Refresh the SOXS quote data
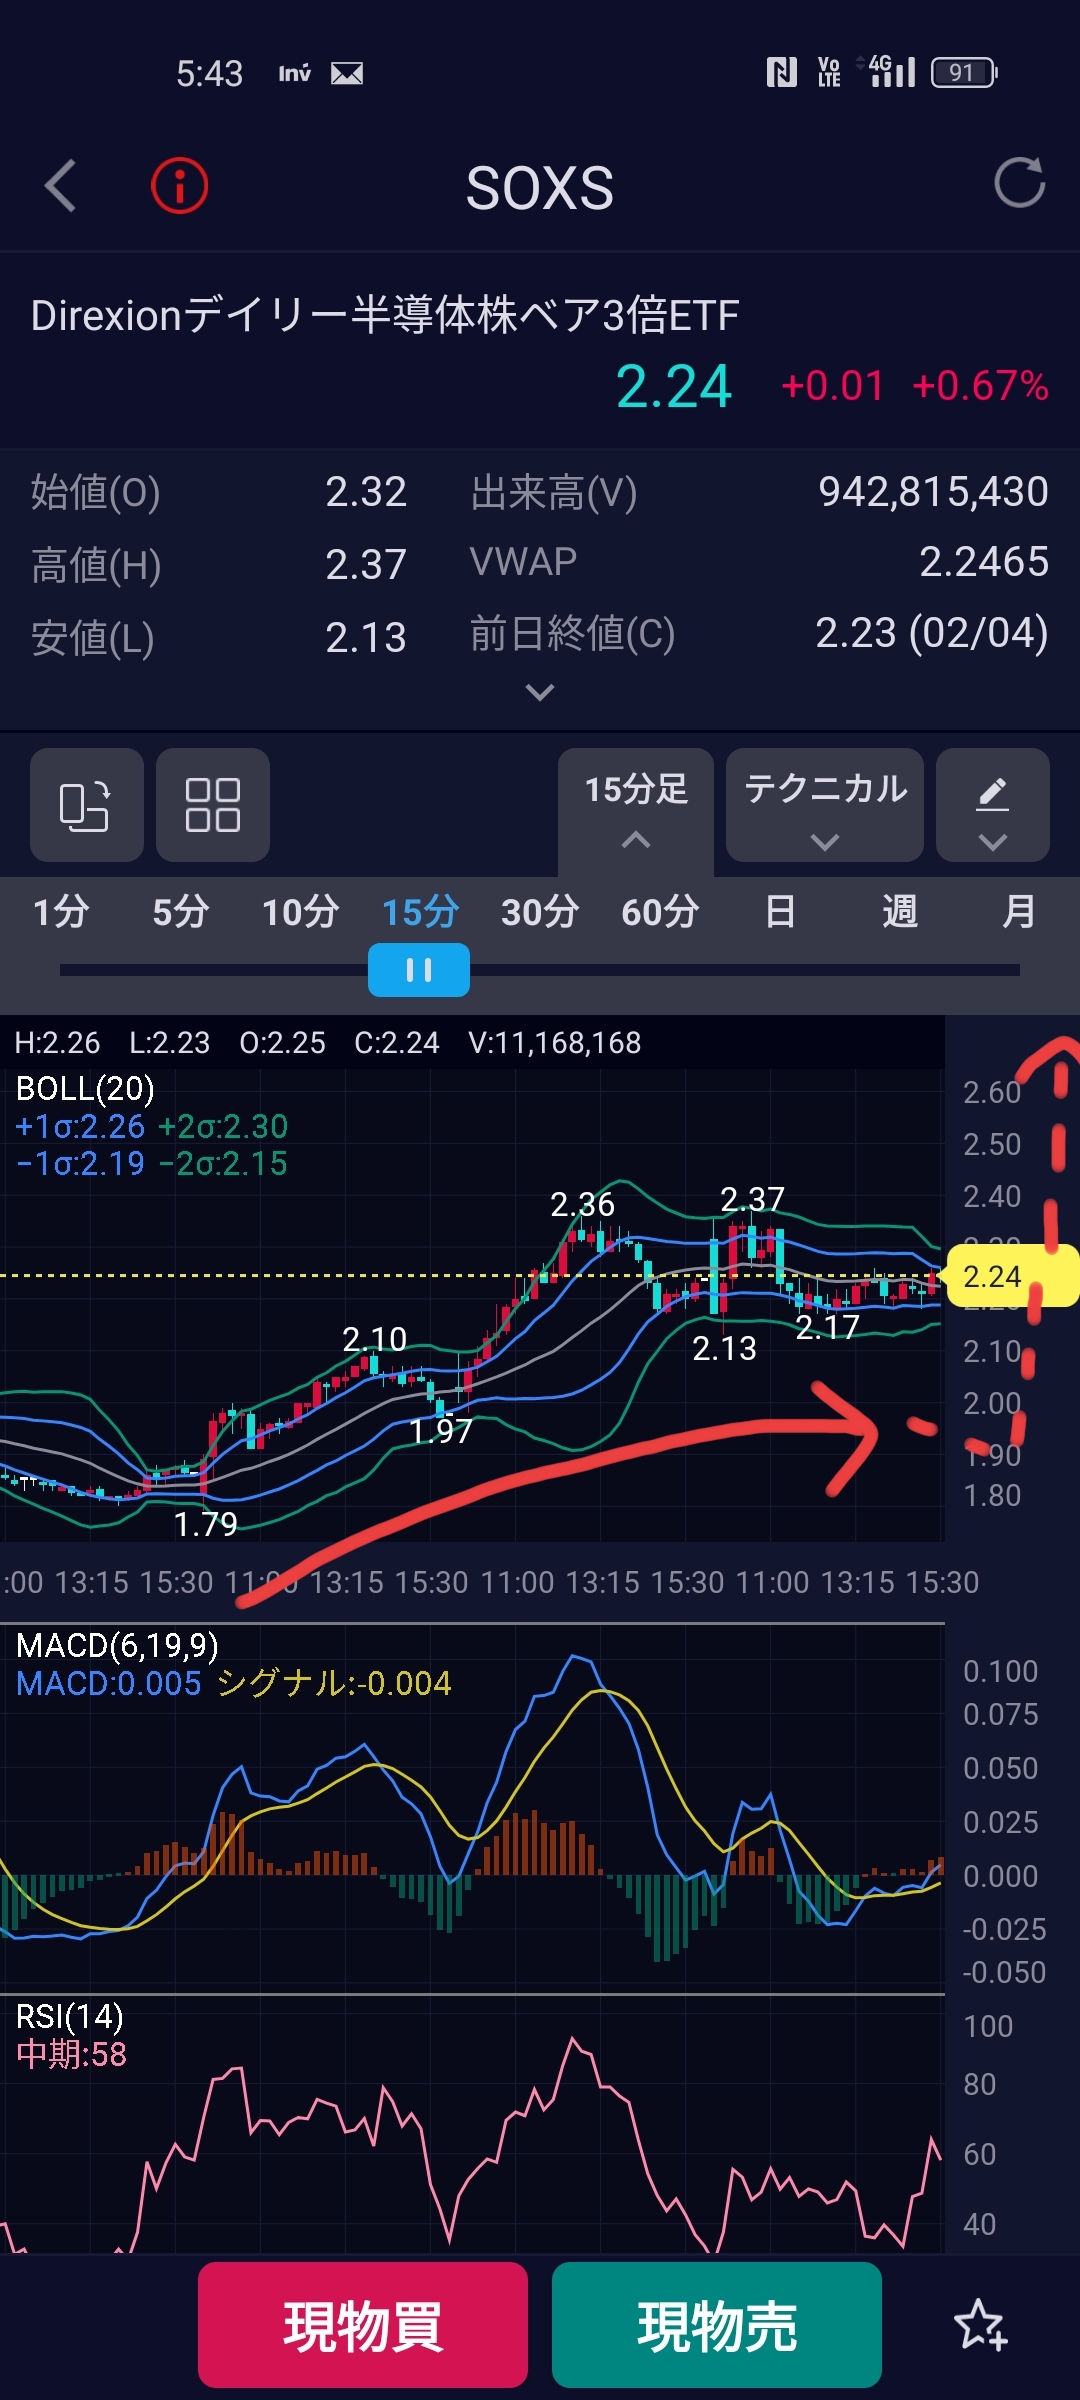This screenshot has height=2400, width=1080. (1019, 184)
